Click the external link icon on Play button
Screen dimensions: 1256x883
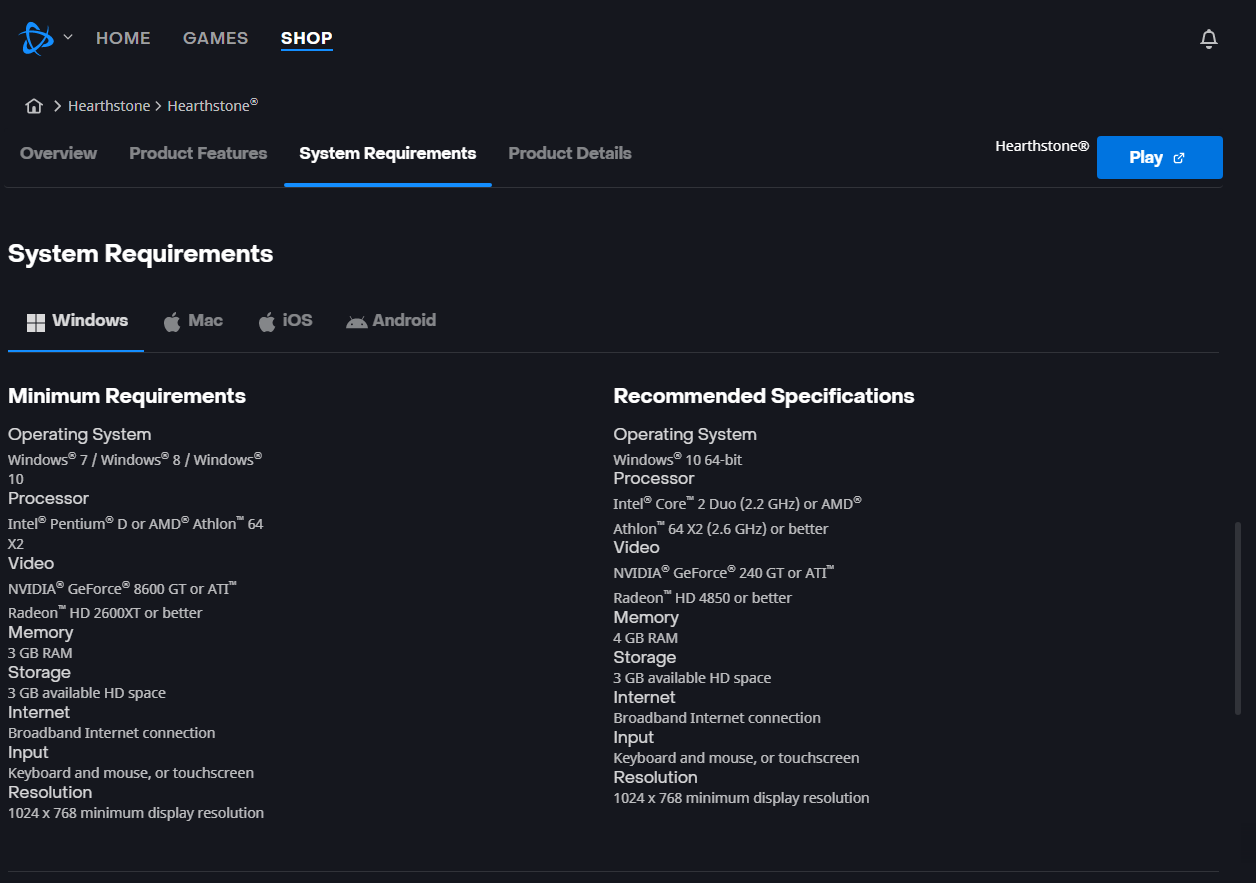tap(1179, 158)
